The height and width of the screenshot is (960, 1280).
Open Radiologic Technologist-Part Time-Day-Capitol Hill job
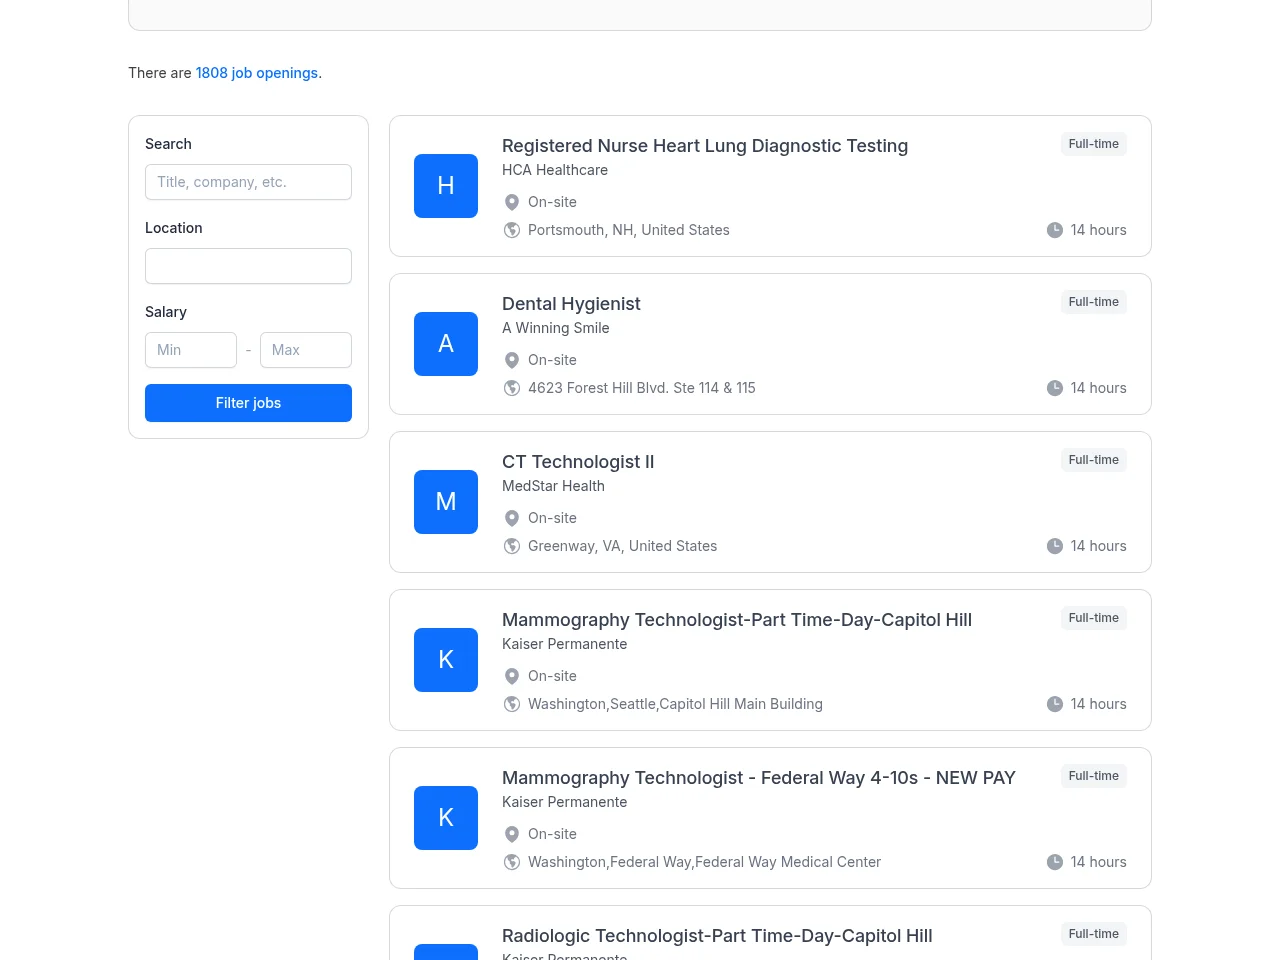coord(717,936)
